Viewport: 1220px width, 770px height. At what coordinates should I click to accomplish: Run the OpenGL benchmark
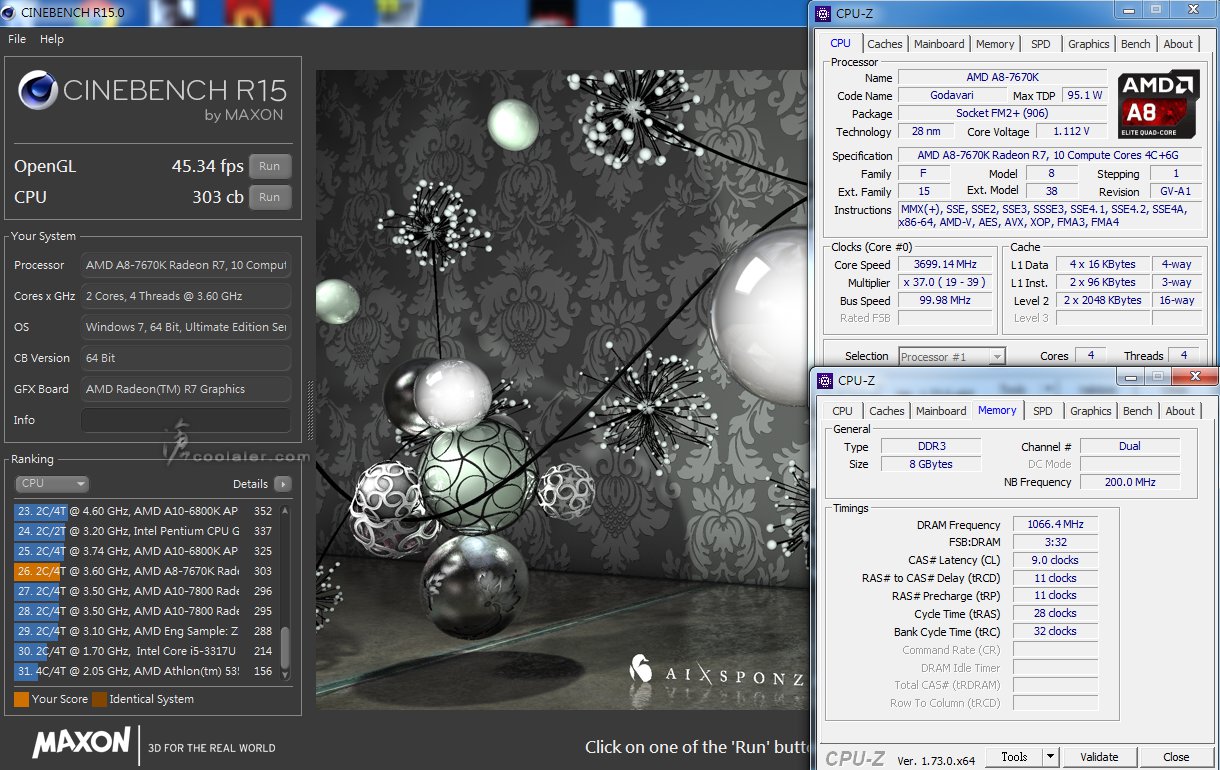(x=270, y=167)
